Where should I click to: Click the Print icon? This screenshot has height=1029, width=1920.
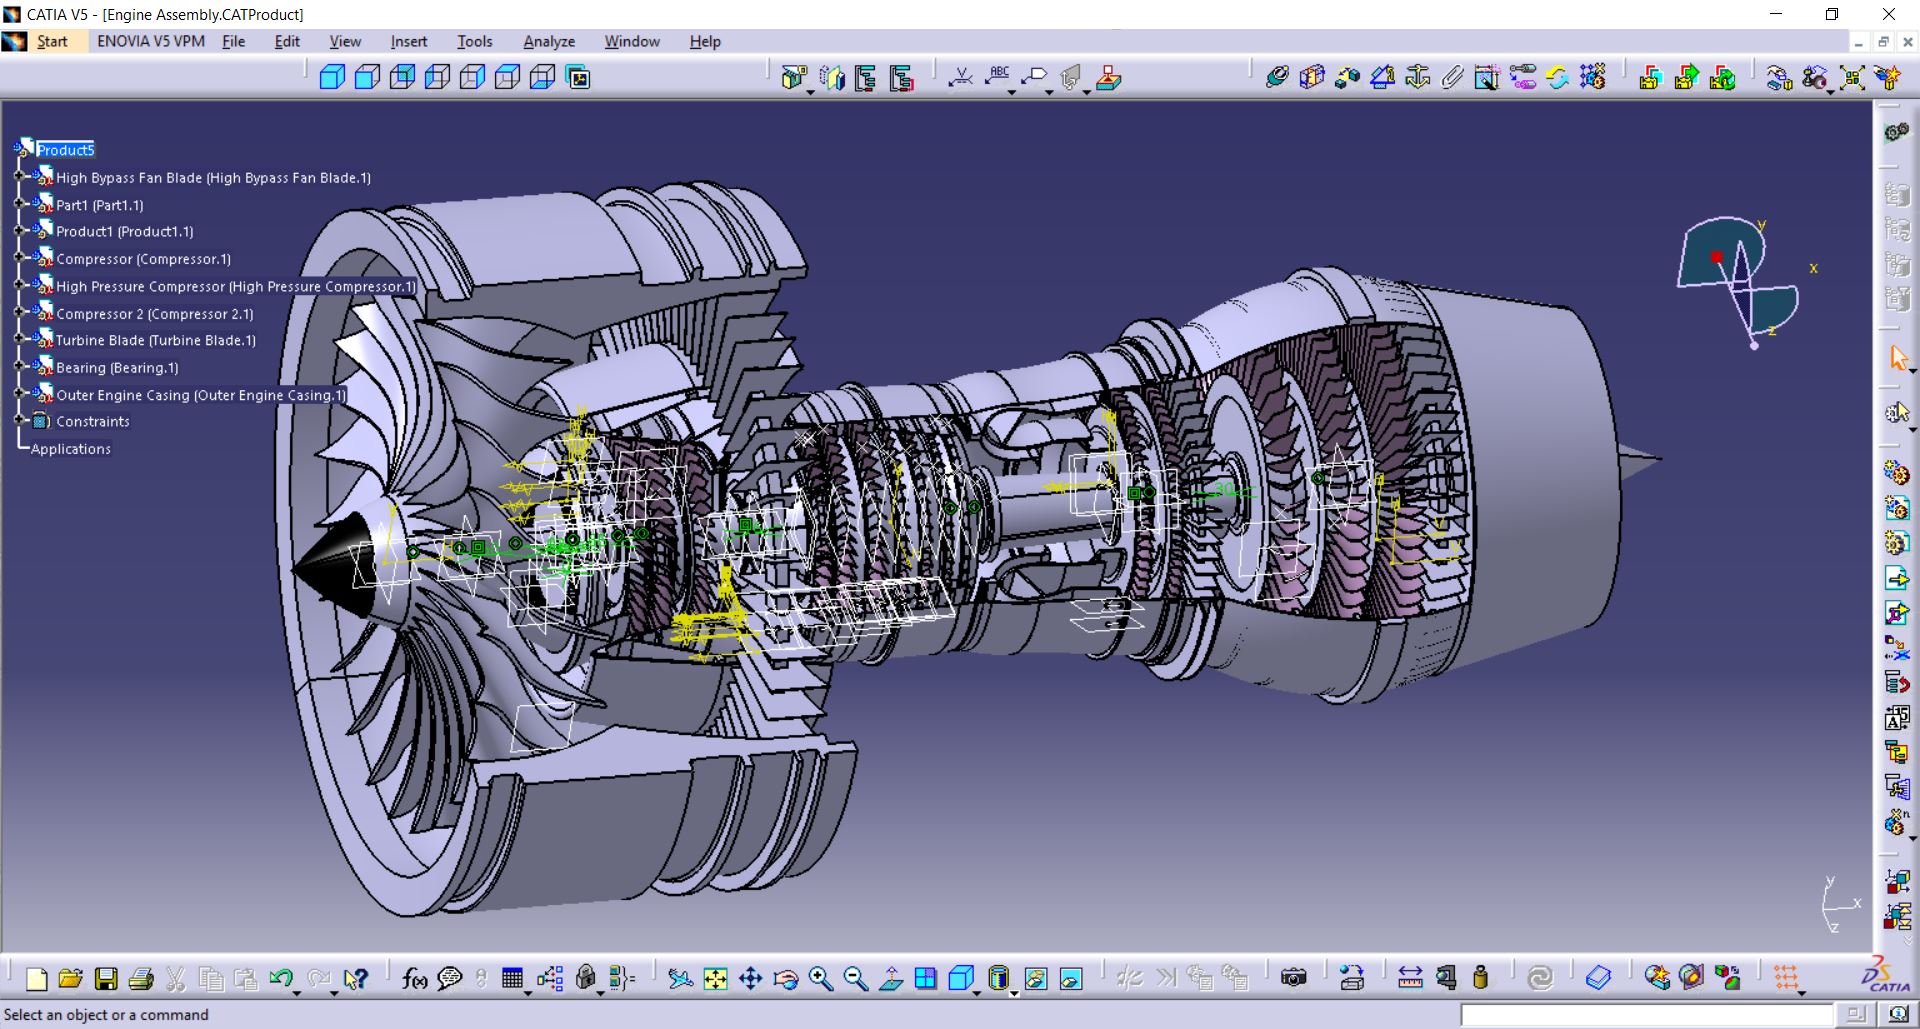coord(141,978)
